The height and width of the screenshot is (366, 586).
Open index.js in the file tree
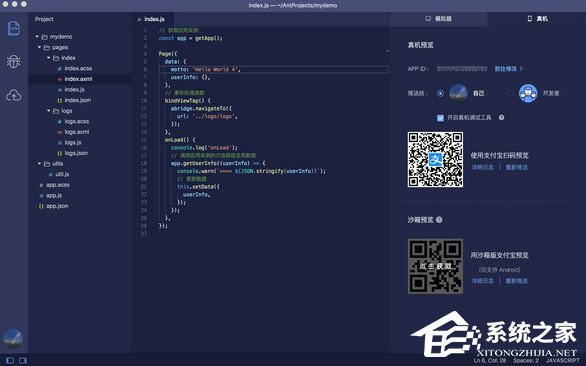click(74, 90)
